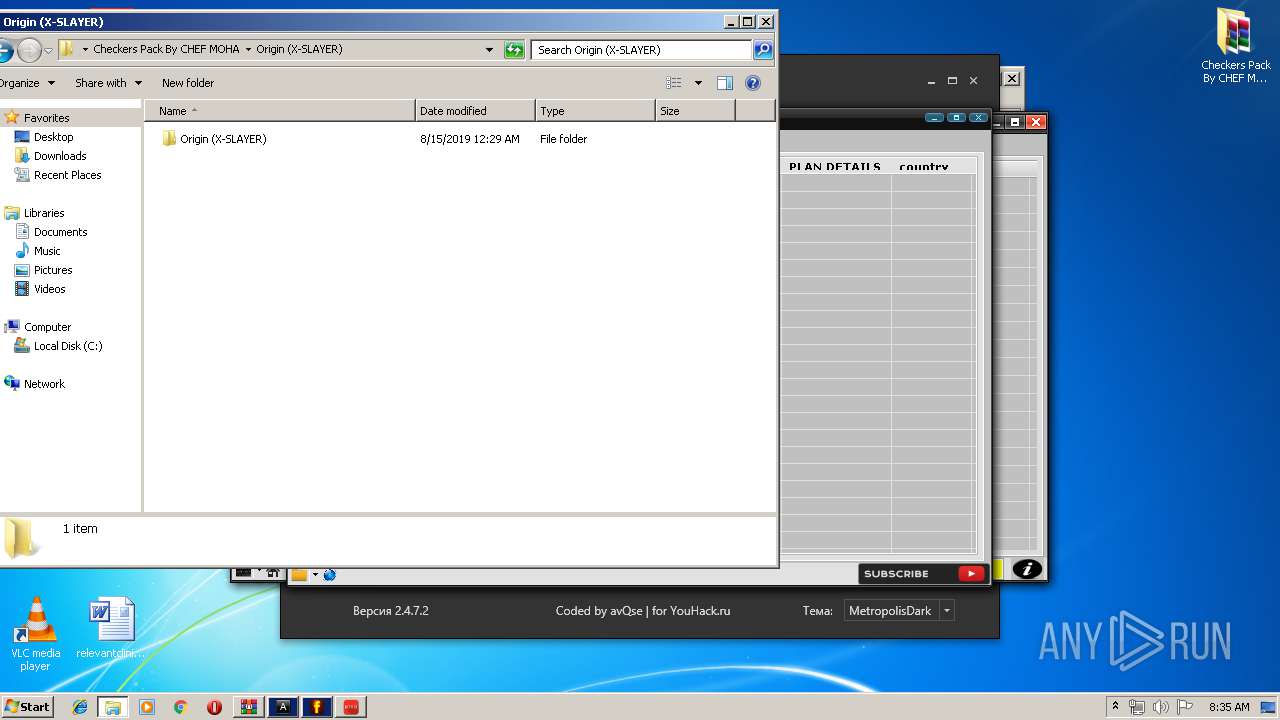Select Recent Places in Favorites
The width and height of the screenshot is (1280, 720).
67,175
